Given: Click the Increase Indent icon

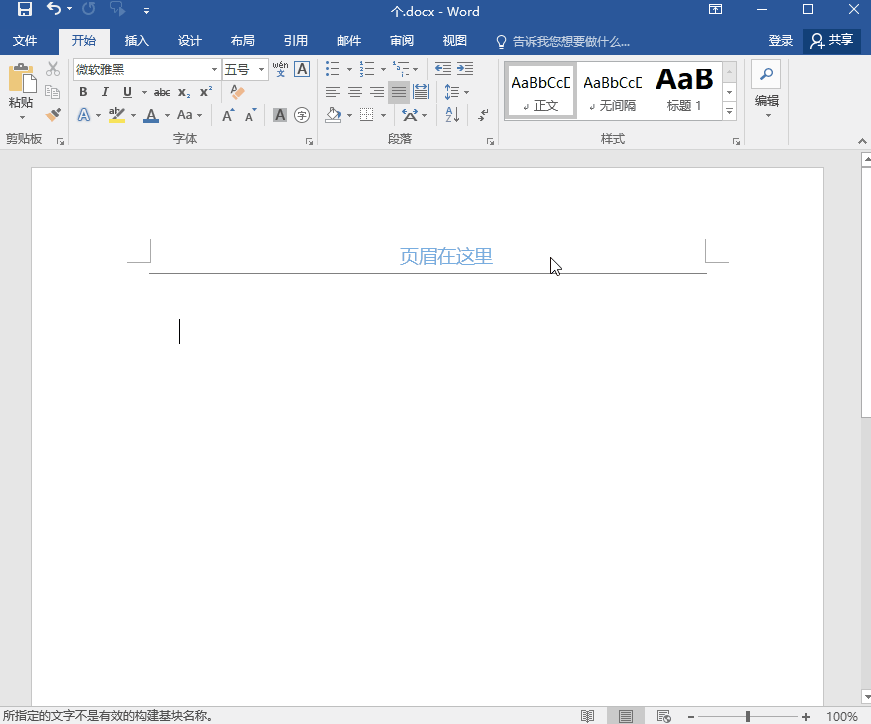Looking at the screenshot, I should tap(465, 69).
